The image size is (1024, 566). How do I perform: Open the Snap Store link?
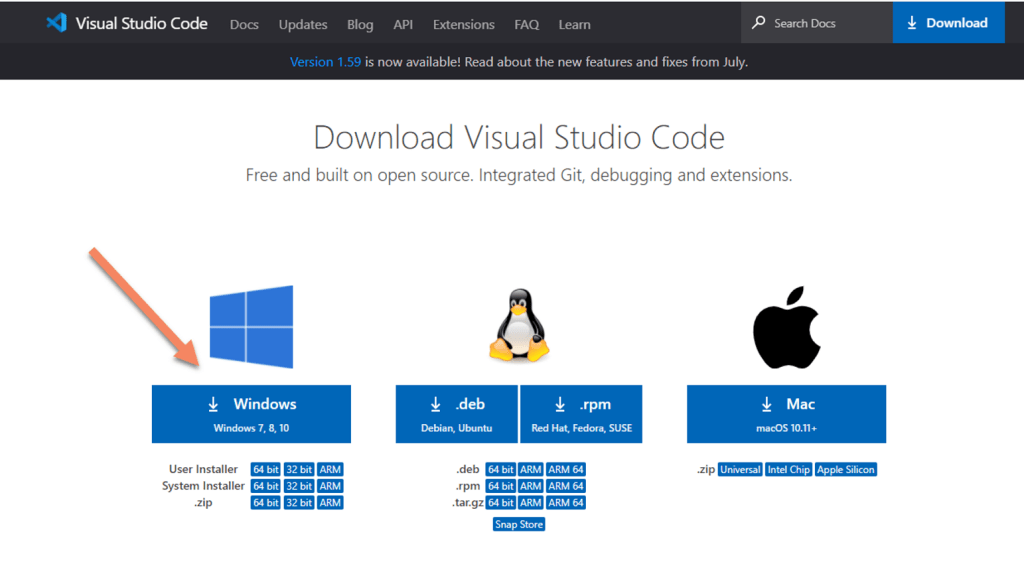[519, 524]
